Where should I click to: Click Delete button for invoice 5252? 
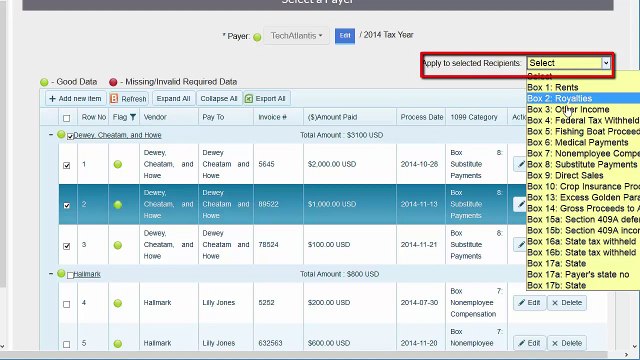tap(567, 303)
